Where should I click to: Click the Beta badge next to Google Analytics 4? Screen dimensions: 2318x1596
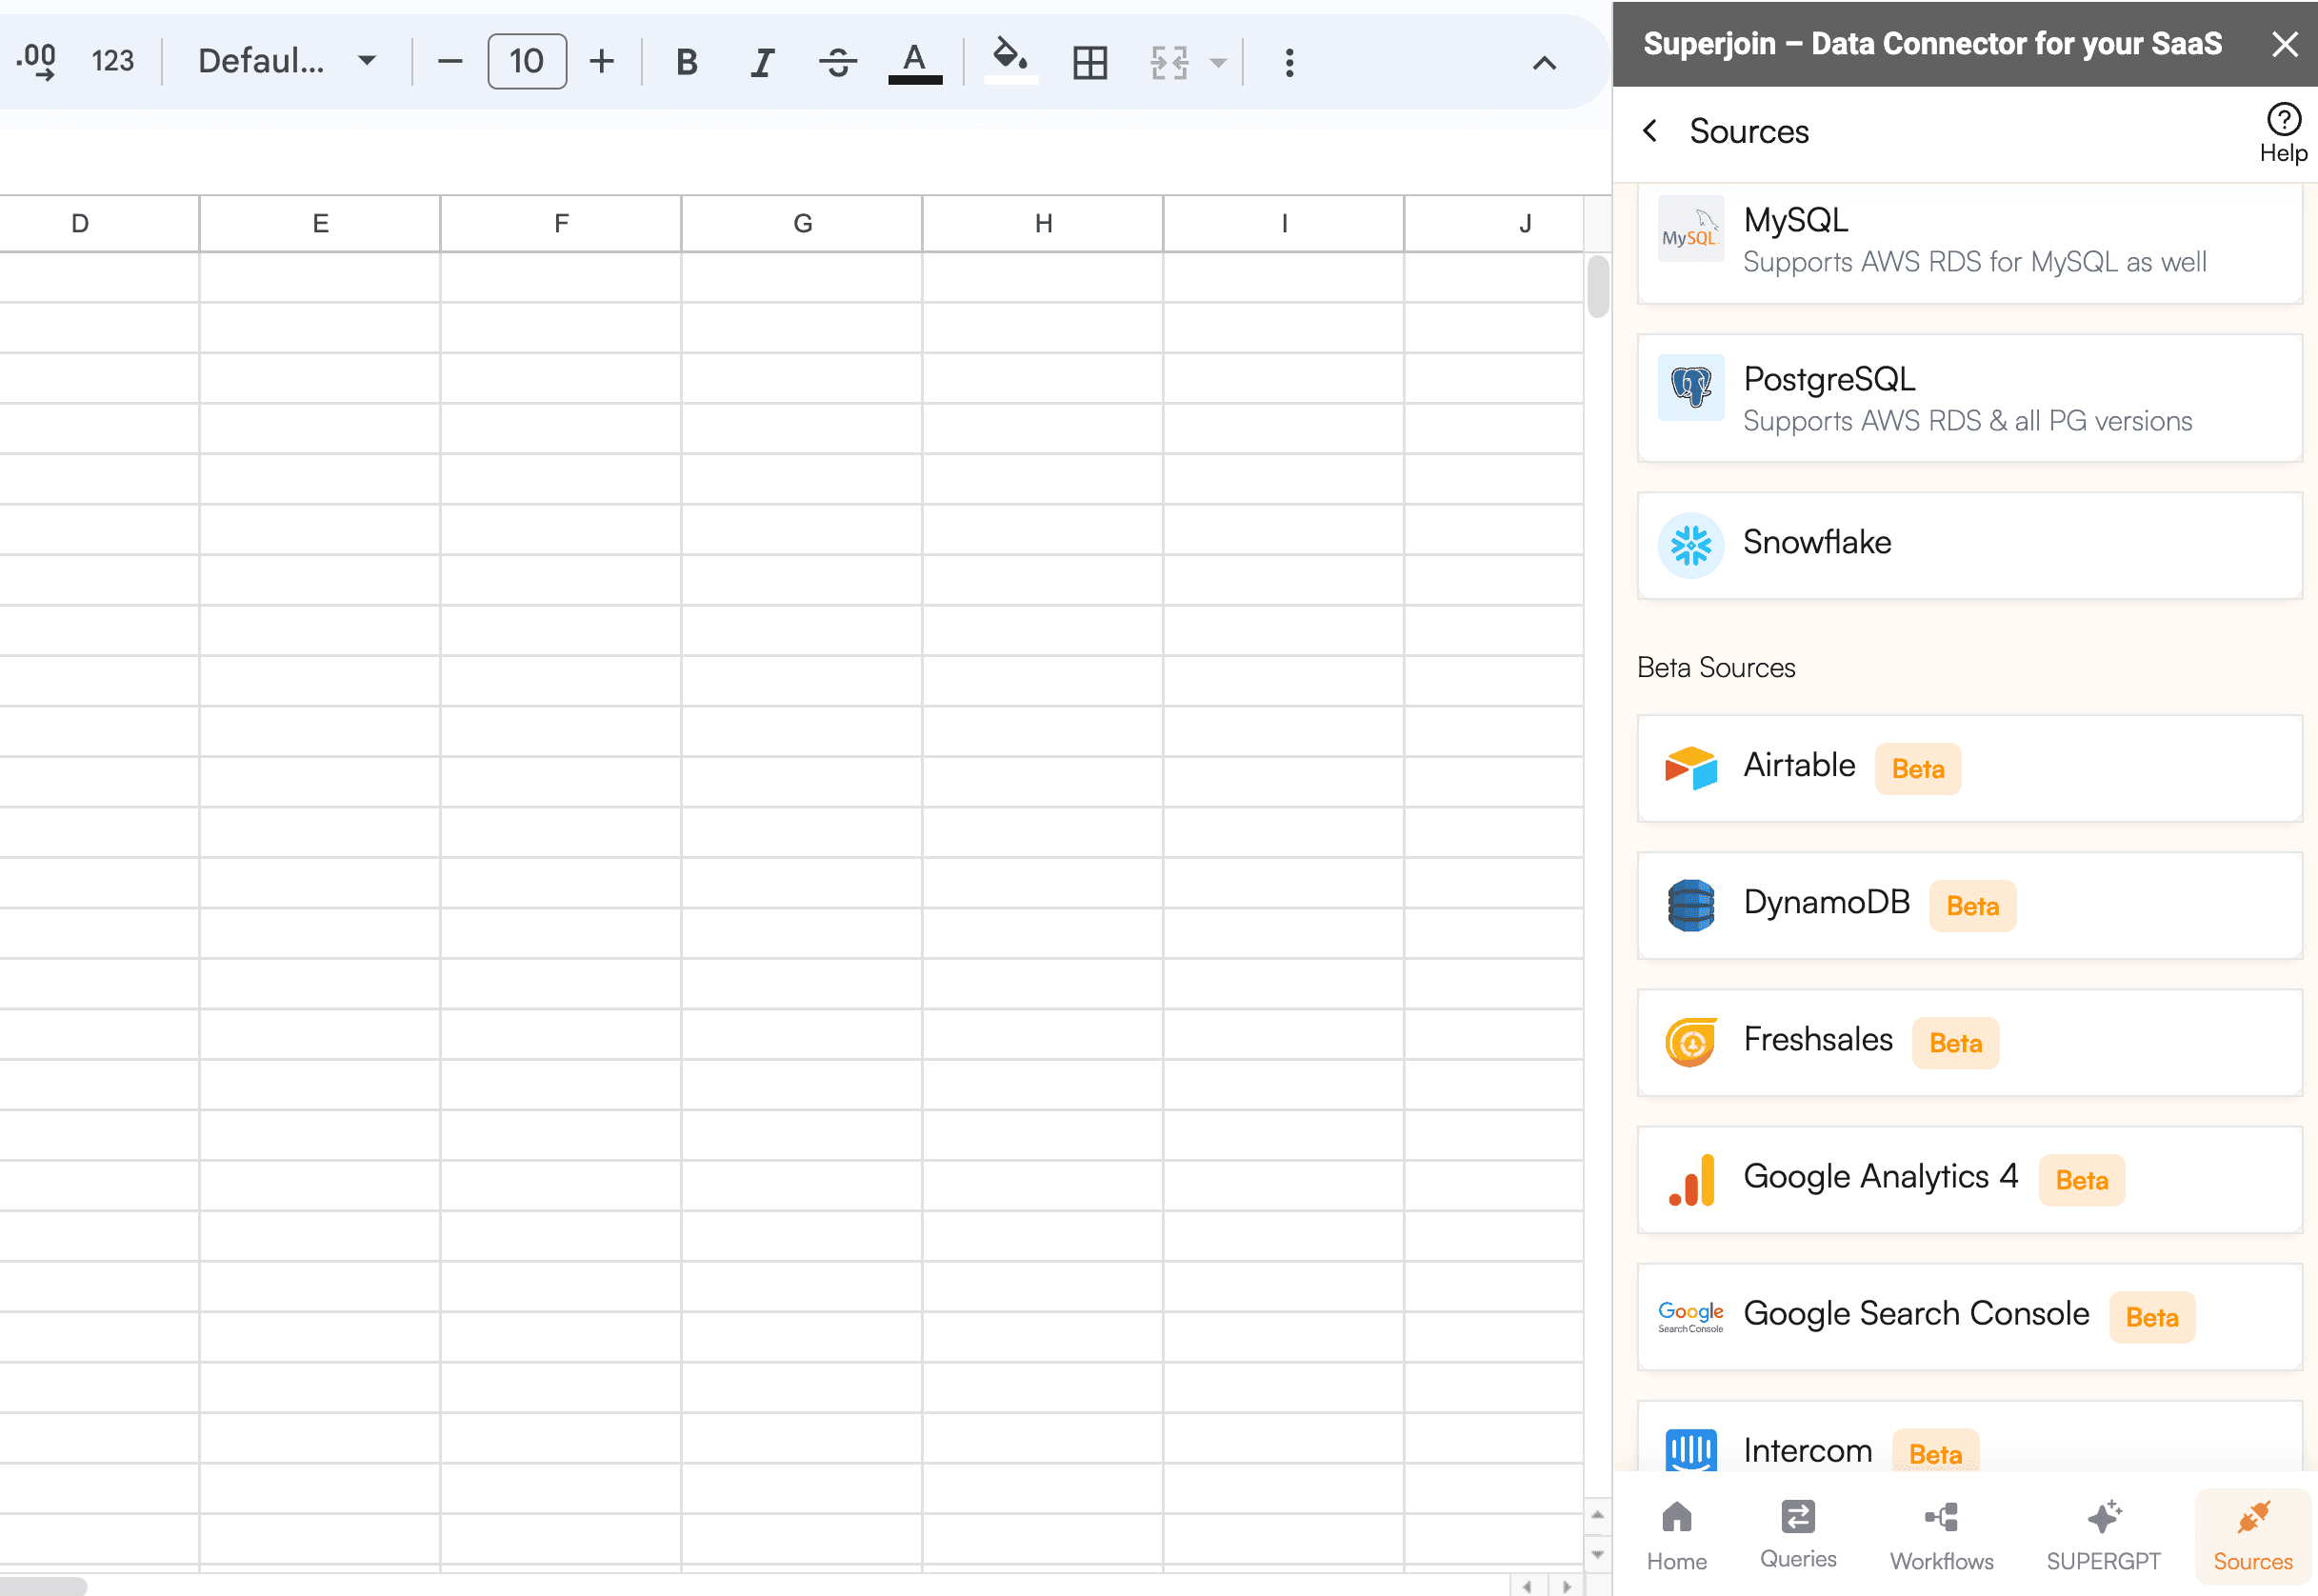(2081, 1180)
